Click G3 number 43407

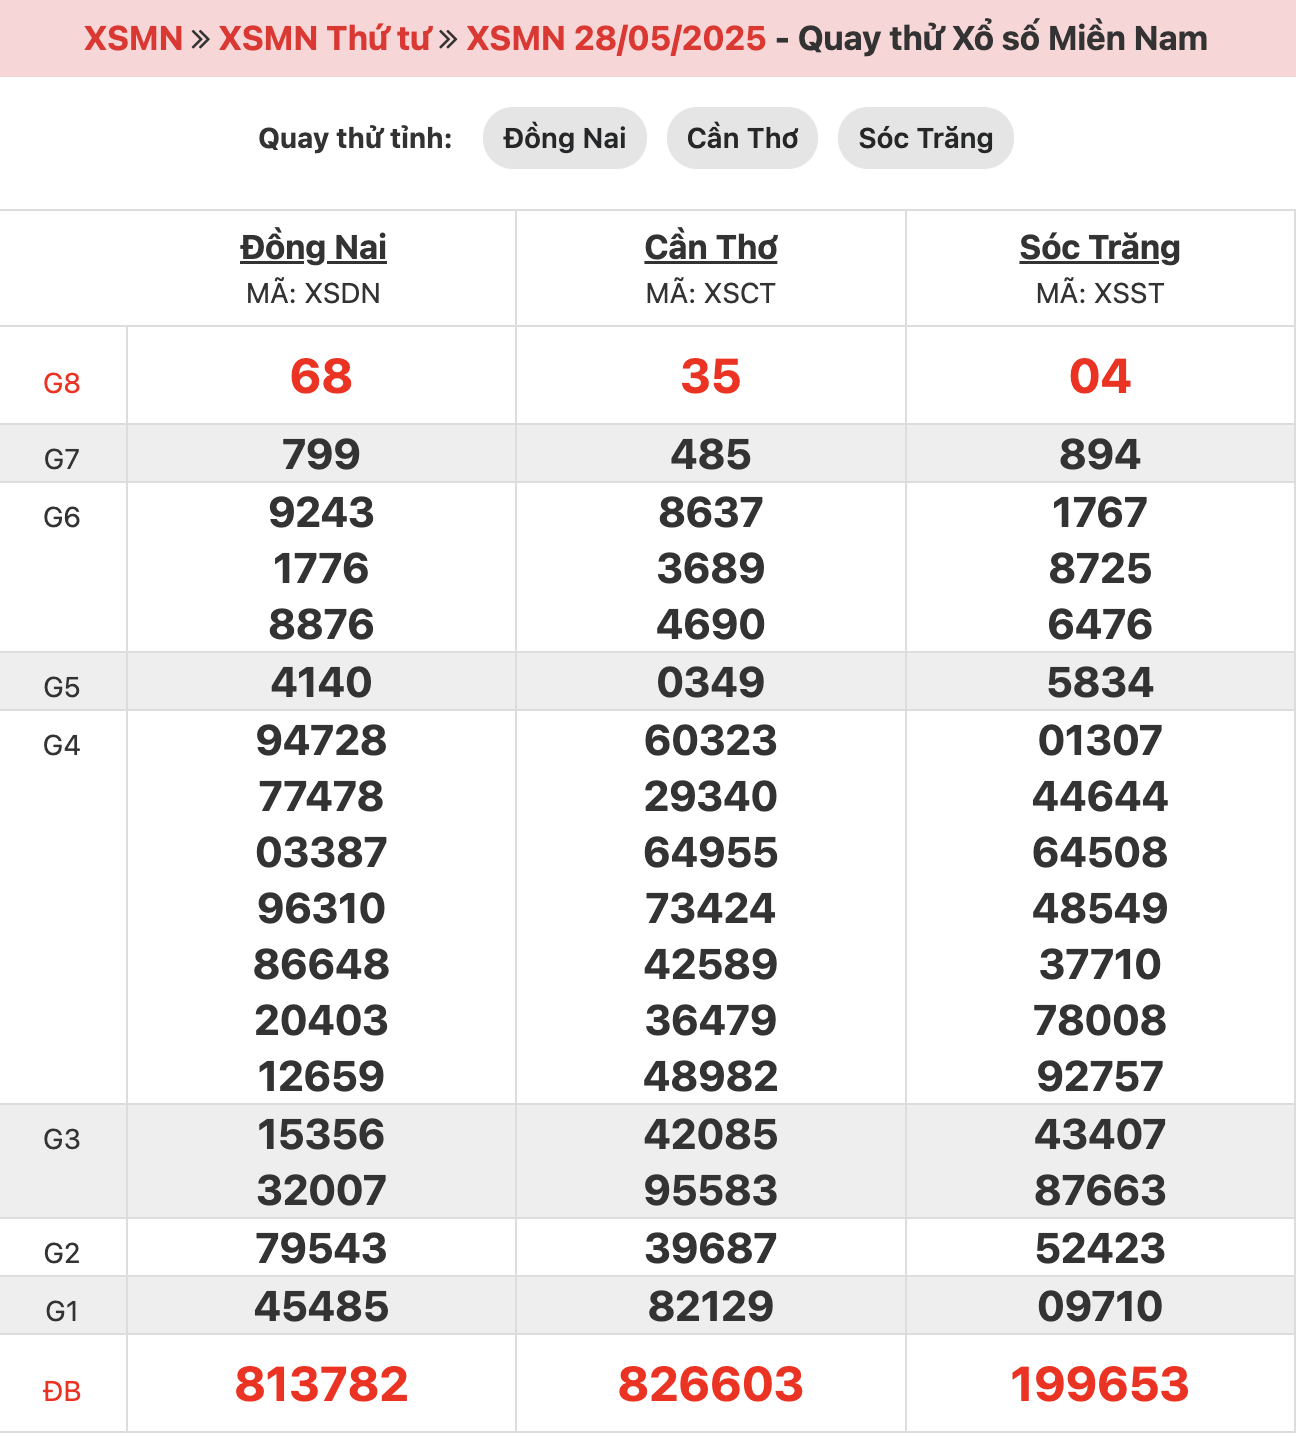(1100, 1135)
